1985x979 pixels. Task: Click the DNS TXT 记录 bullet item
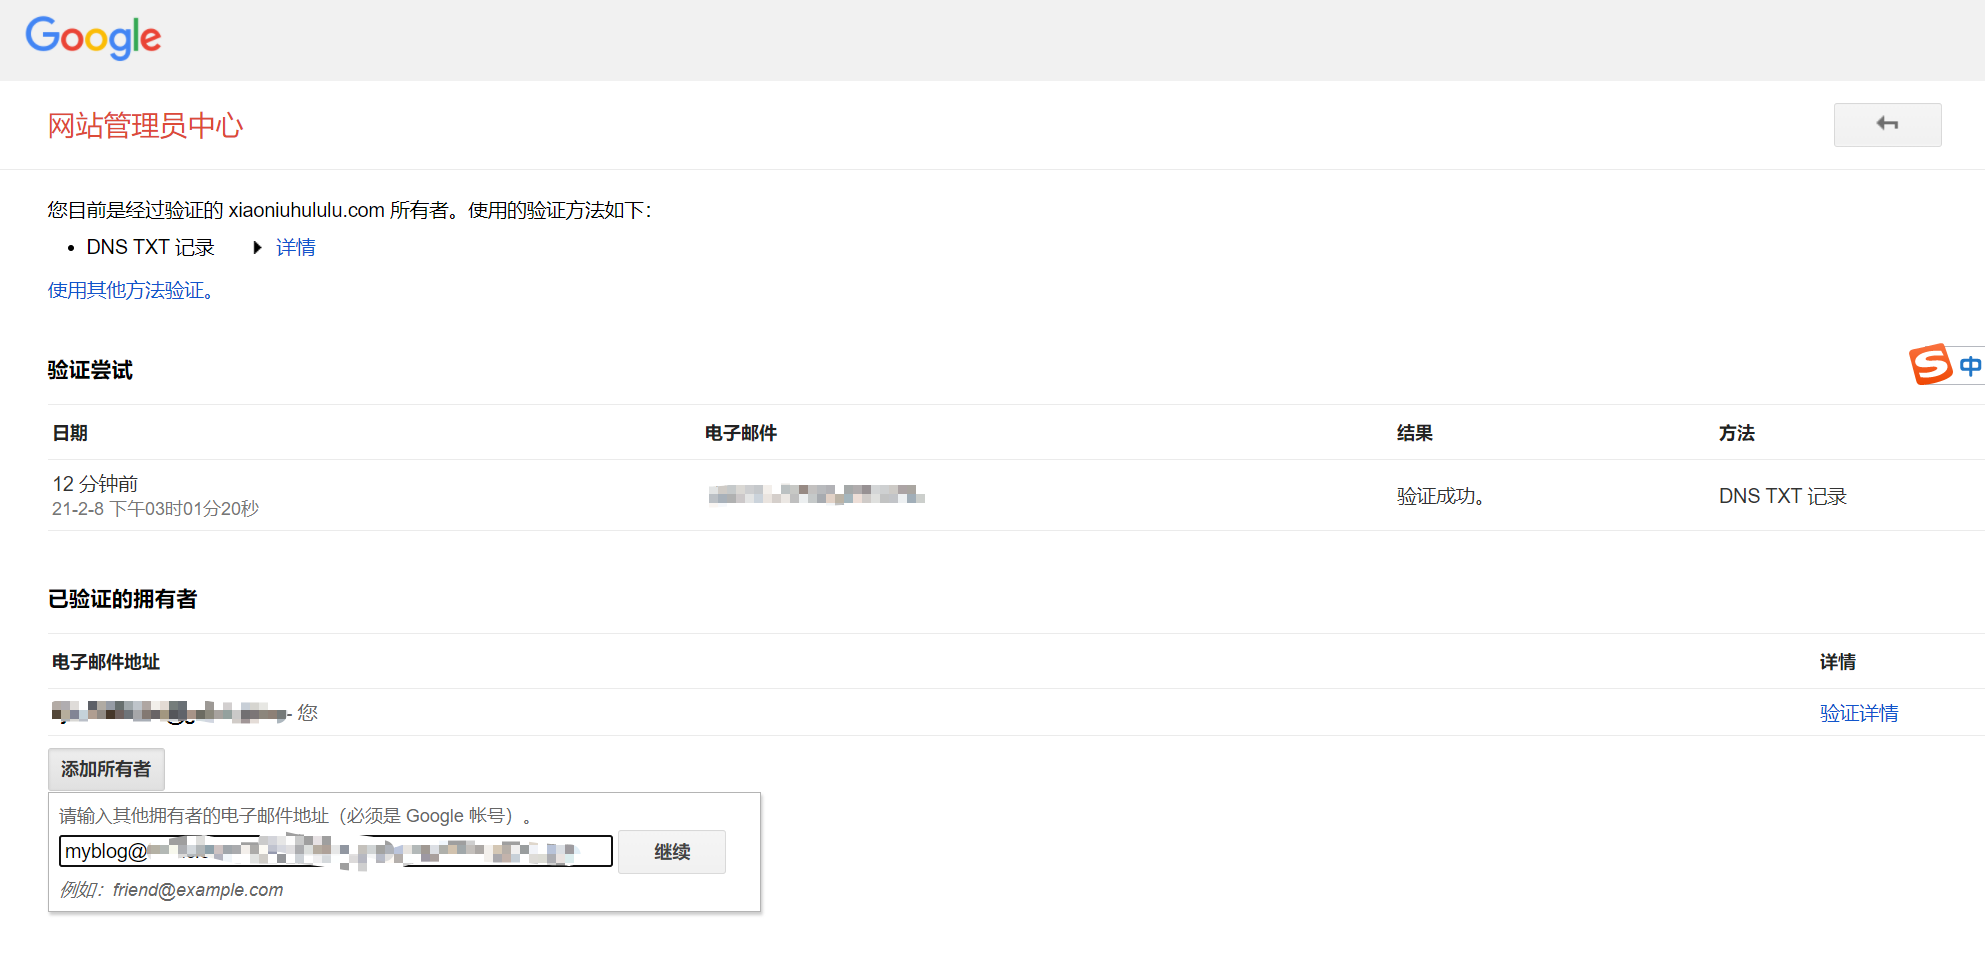pyautogui.click(x=150, y=247)
